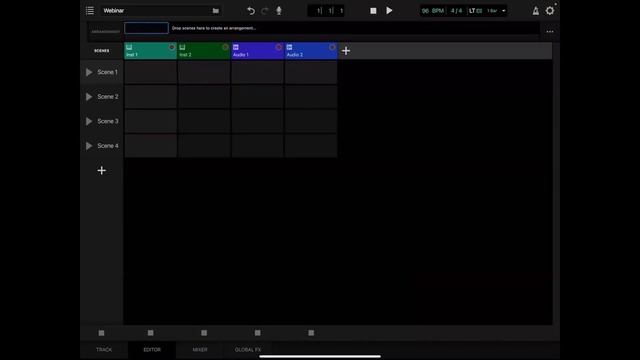Undo the last action
Viewport: 640px width, 360px height.
point(251,11)
